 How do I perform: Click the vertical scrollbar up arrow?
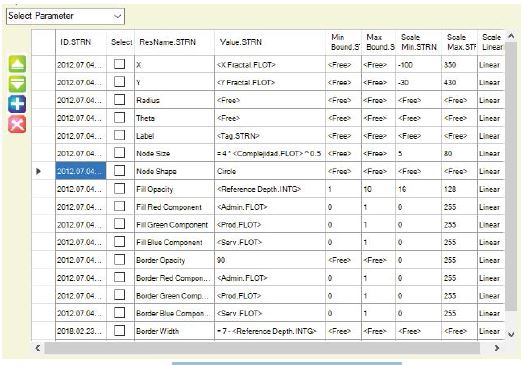click(511, 36)
